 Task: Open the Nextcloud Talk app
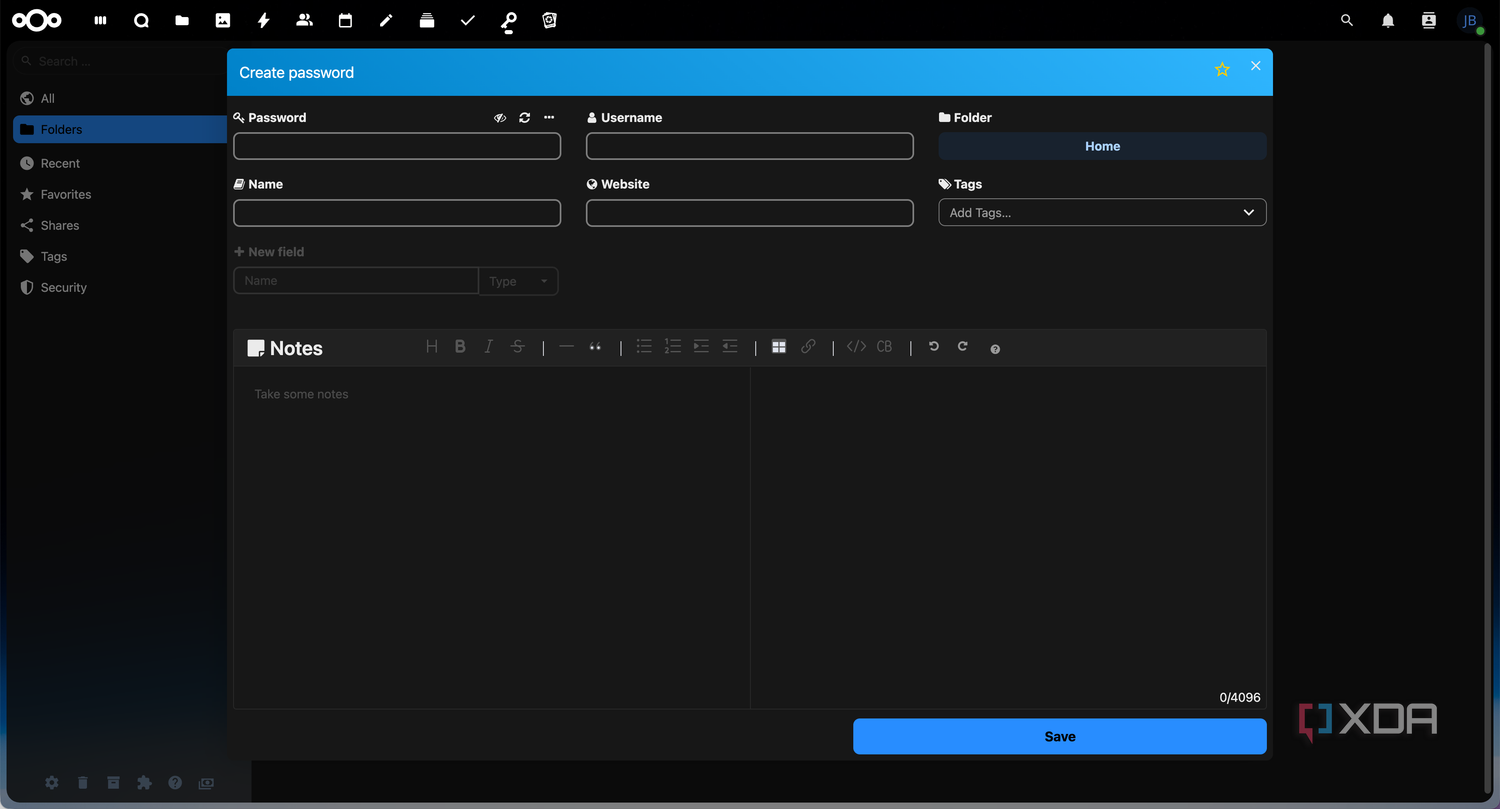click(x=141, y=20)
